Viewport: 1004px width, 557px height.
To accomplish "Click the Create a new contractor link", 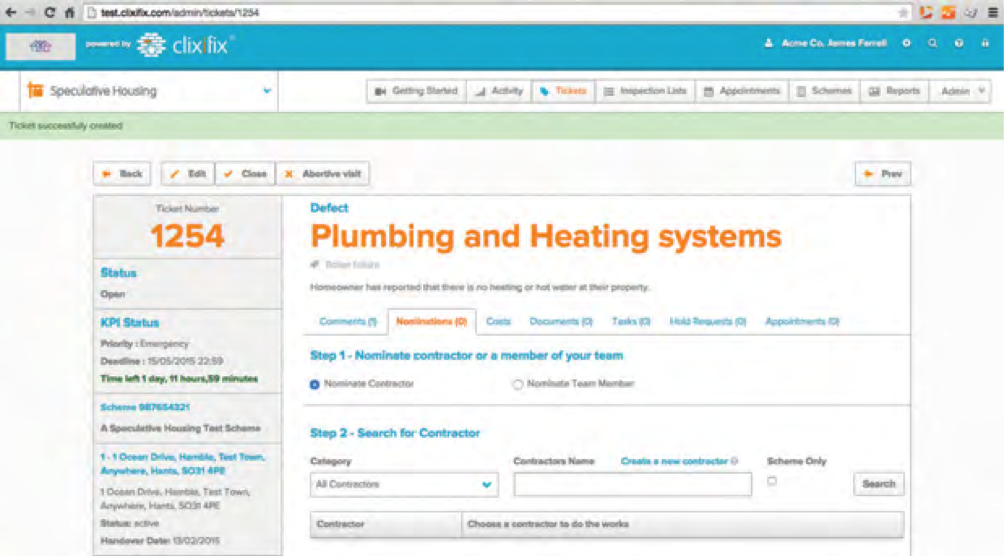I will click(674, 462).
